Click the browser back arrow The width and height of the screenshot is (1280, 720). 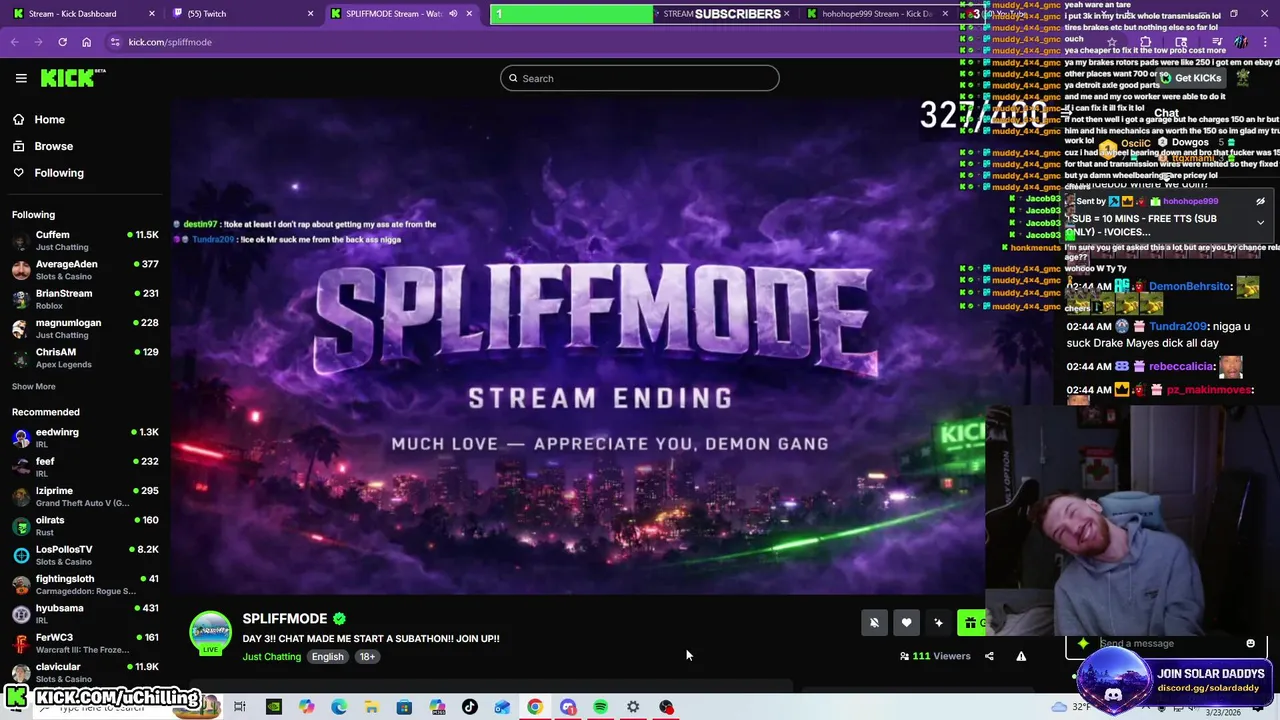click(x=14, y=42)
